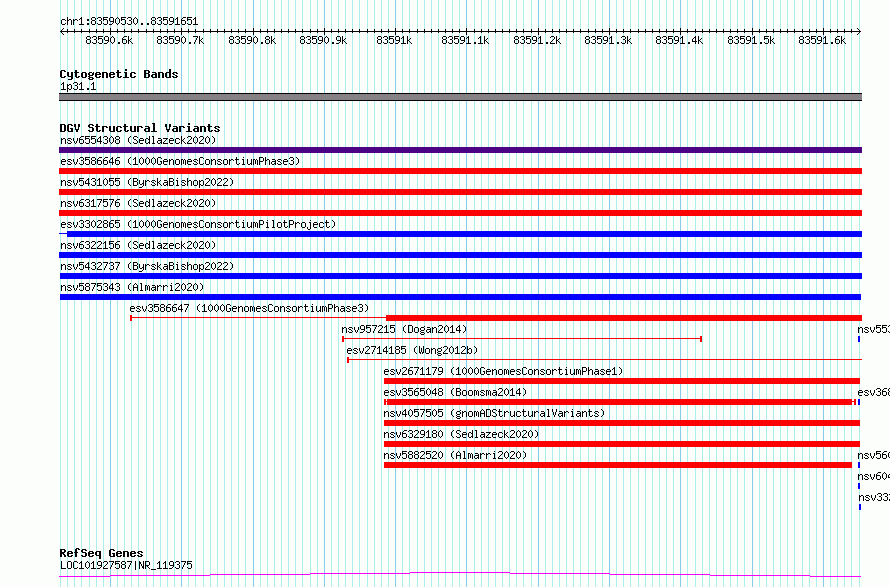Screen dimensions: 890x587
Task: Open the LOC101927587|NR_119375 gene label
Action: pyautogui.click(x=126, y=565)
